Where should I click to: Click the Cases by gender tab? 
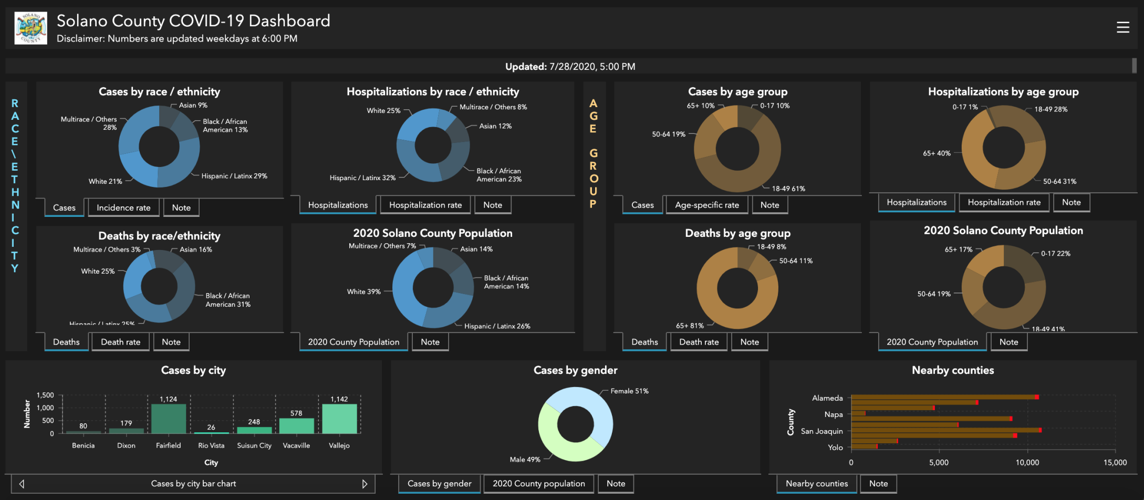tap(439, 484)
